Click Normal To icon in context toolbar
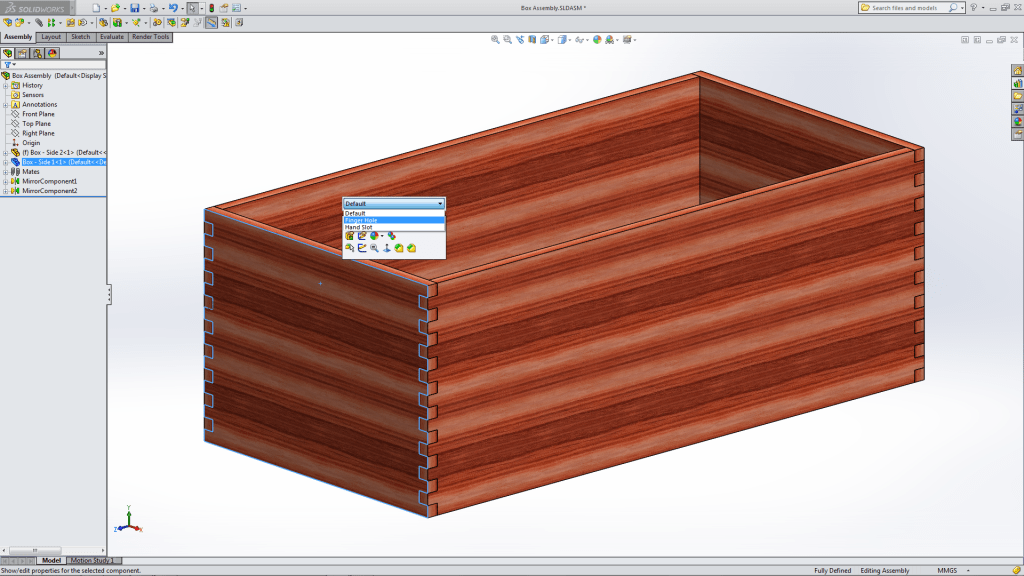Screen dimensions: 1024x576 [387, 248]
